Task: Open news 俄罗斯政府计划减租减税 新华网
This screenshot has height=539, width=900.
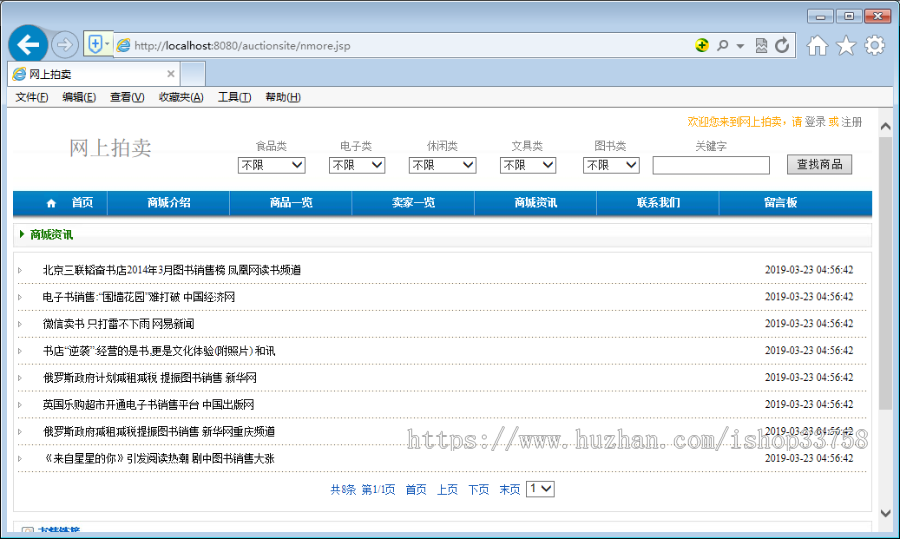Action: tap(150, 378)
